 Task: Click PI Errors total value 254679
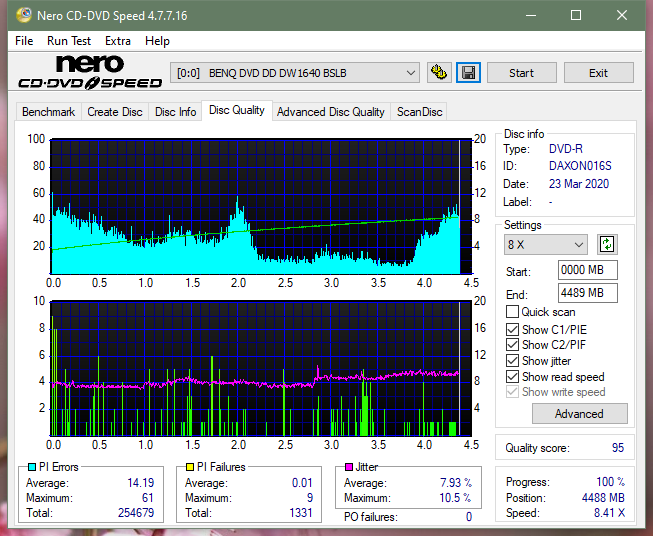point(136,513)
